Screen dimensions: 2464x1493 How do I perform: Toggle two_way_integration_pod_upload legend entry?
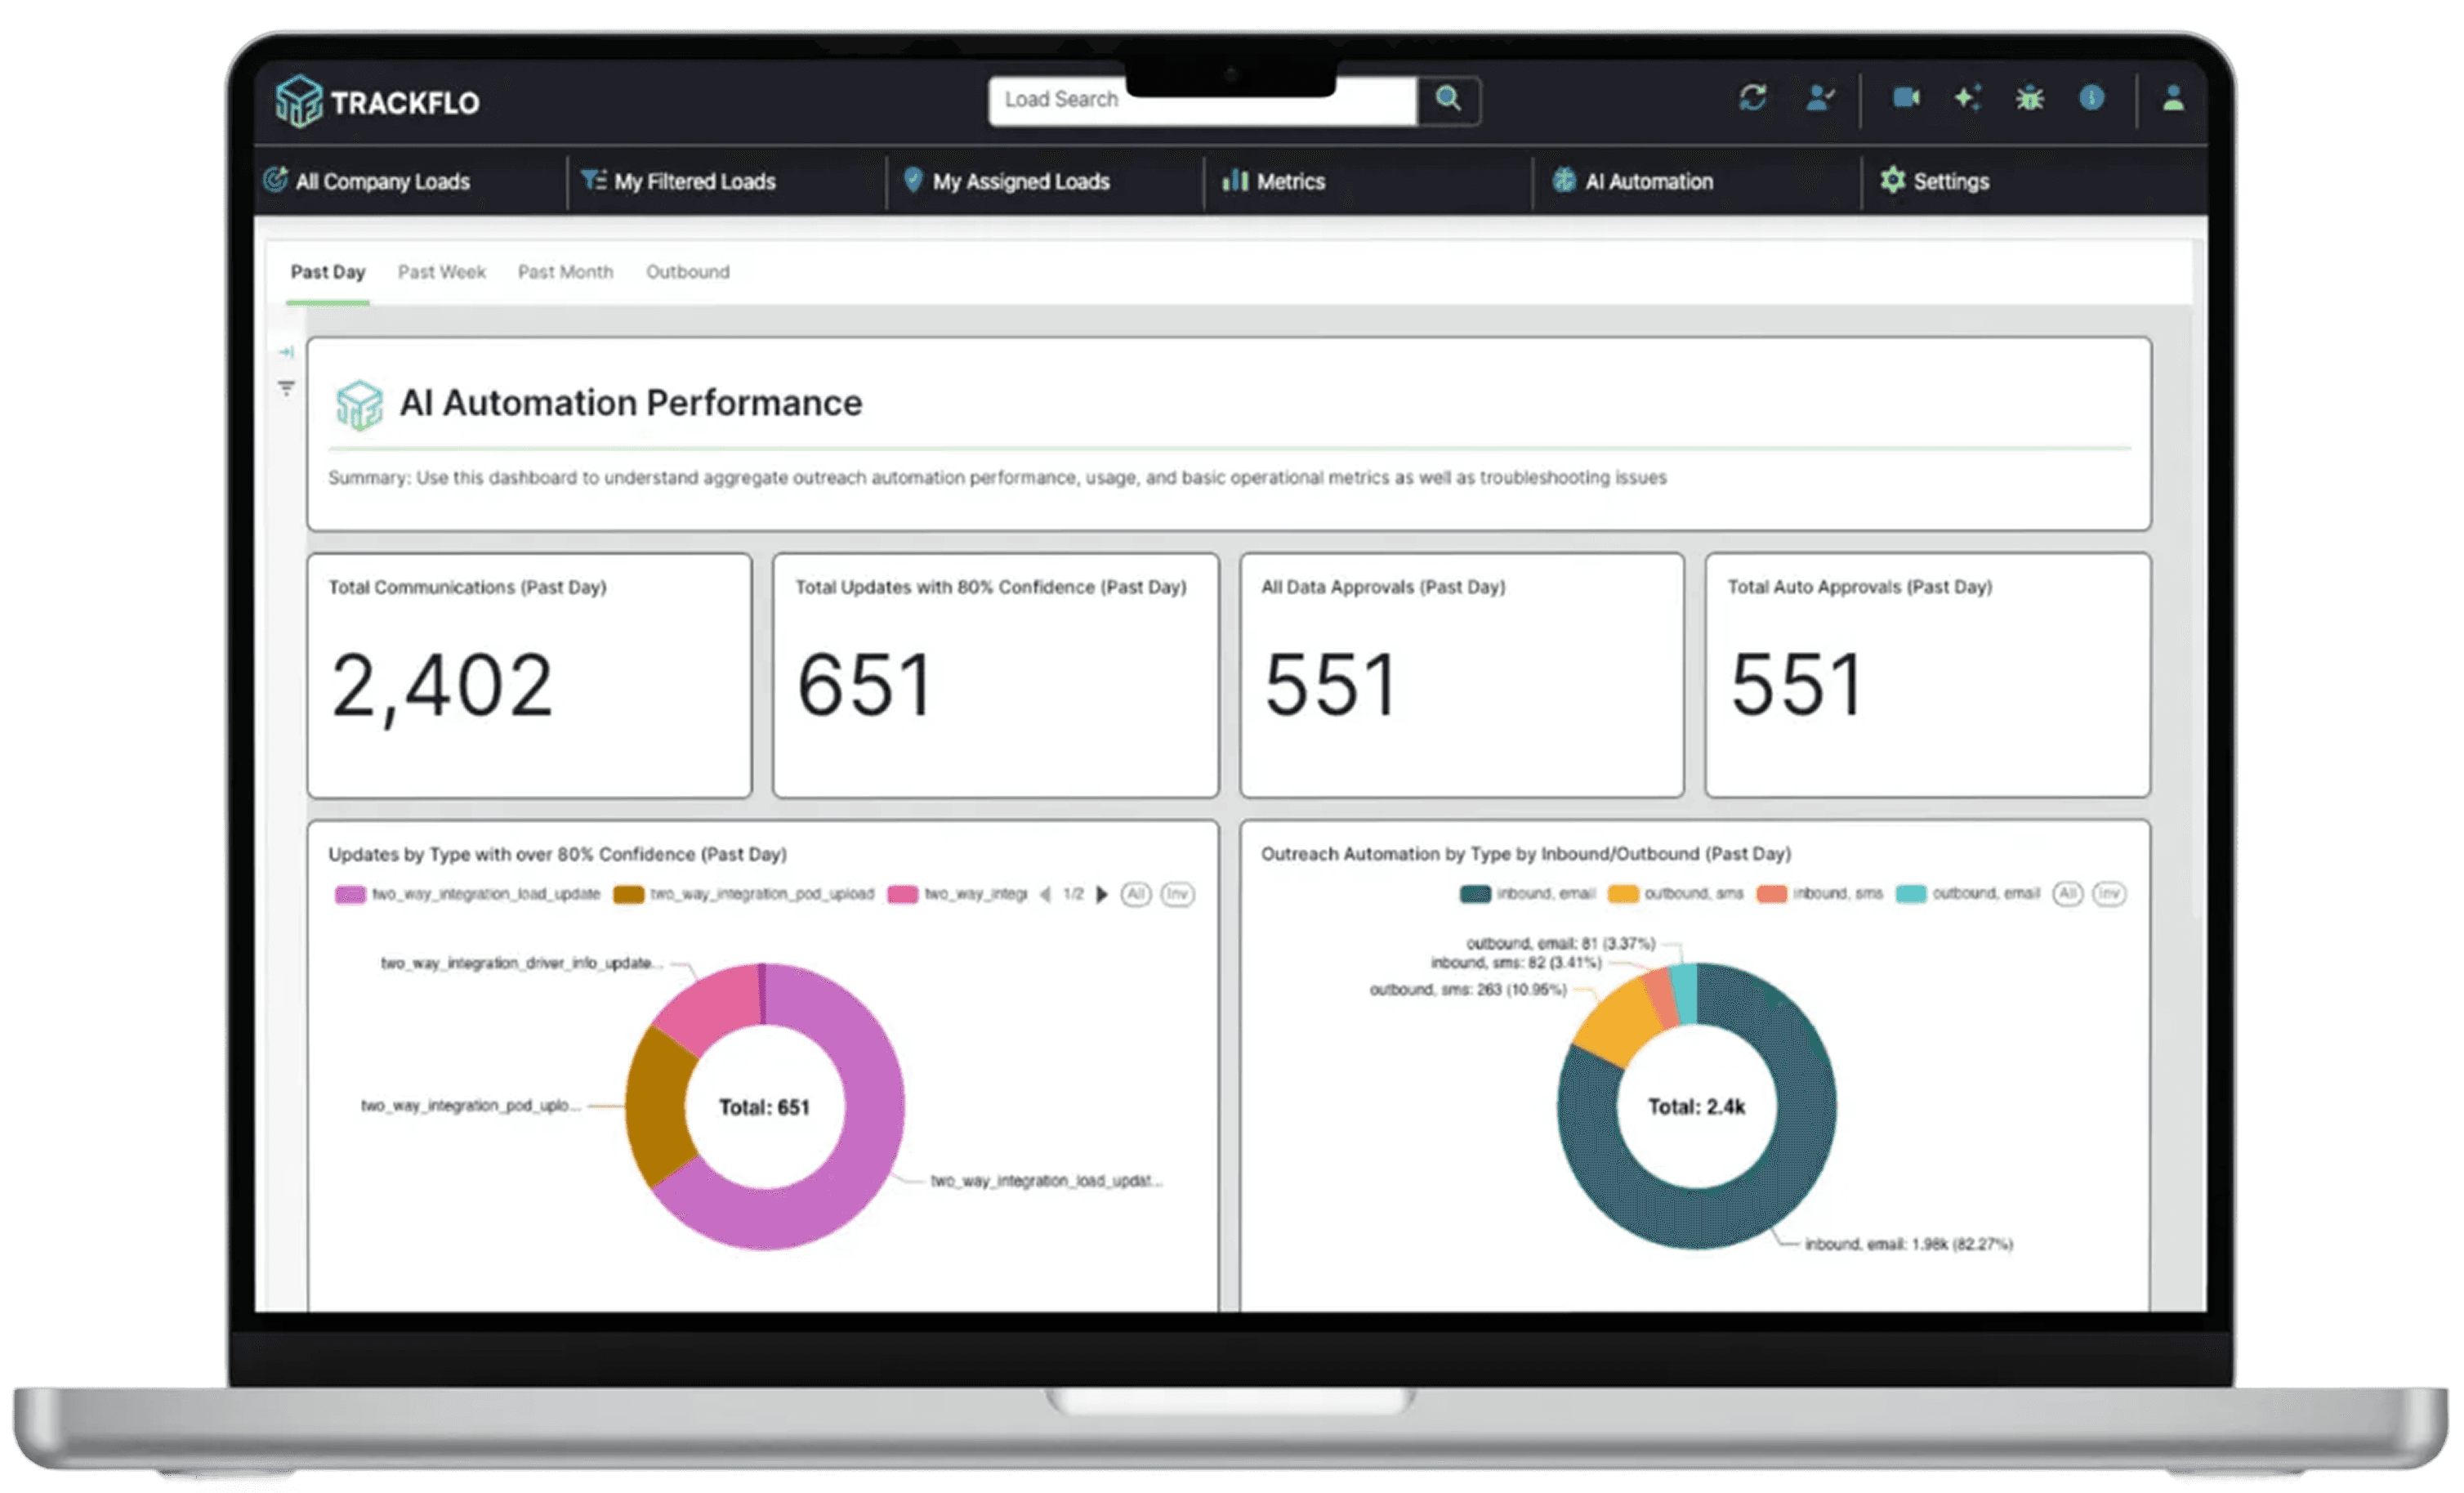coord(744,894)
